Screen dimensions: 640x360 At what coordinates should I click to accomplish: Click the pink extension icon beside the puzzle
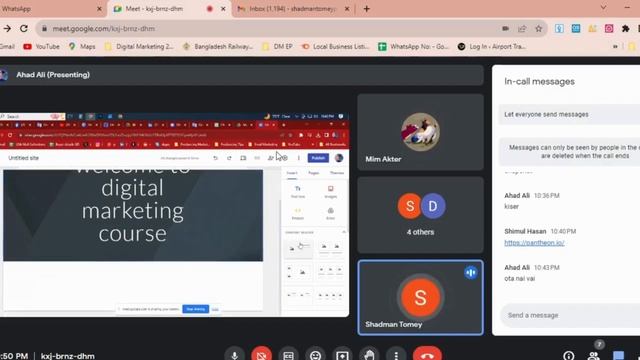[609, 29]
